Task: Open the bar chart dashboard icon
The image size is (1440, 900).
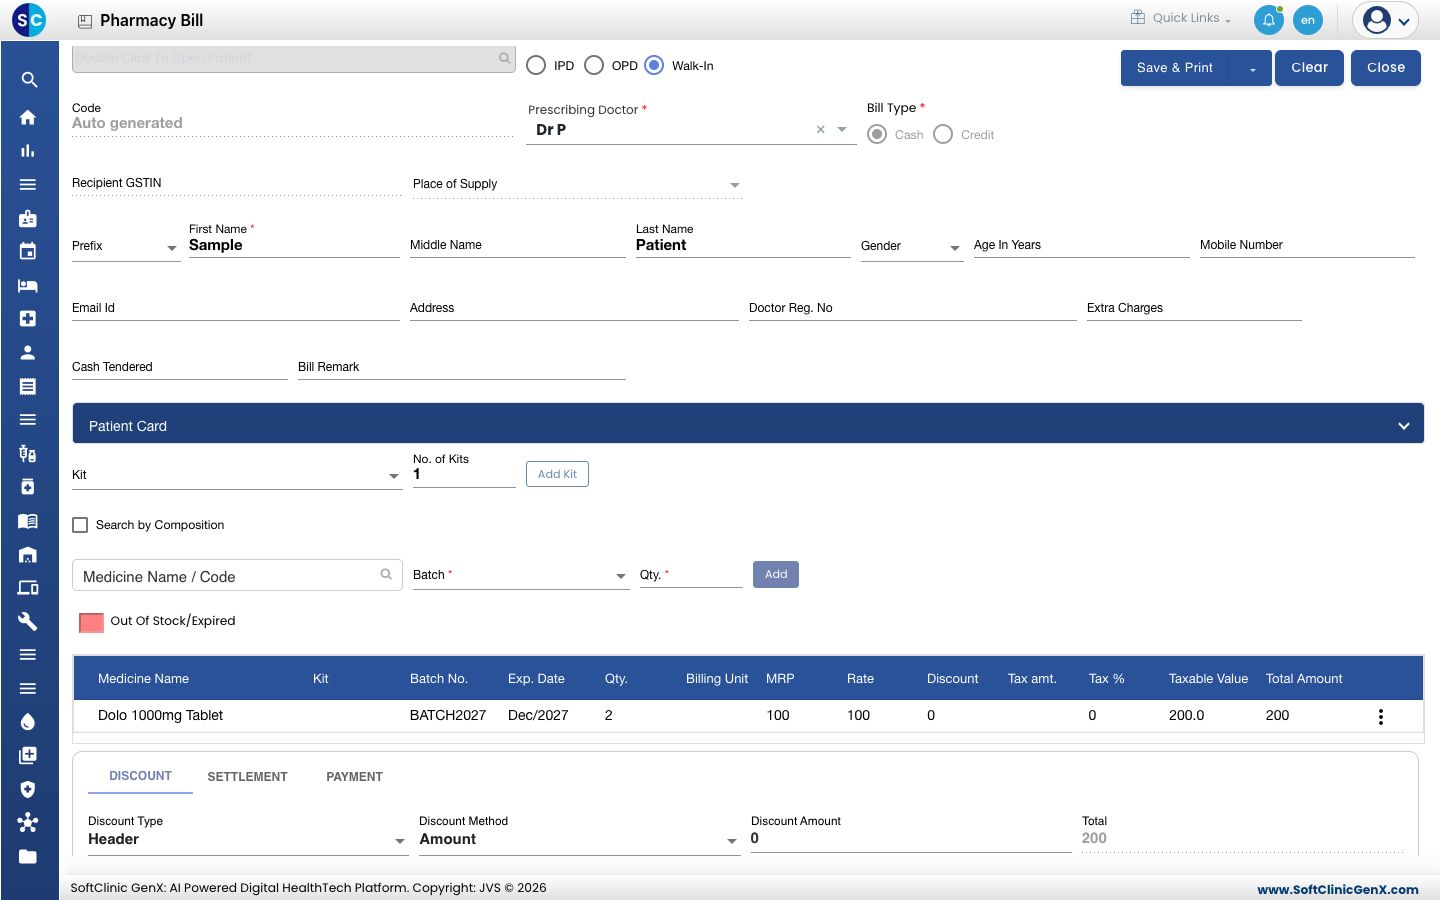Action: (x=28, y=151)
